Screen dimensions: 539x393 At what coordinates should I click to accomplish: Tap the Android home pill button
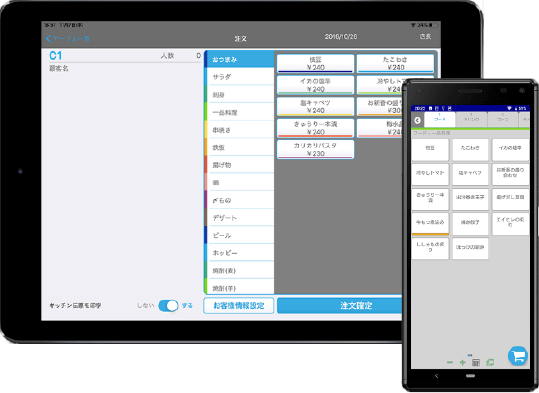click(x=470, y=376)
